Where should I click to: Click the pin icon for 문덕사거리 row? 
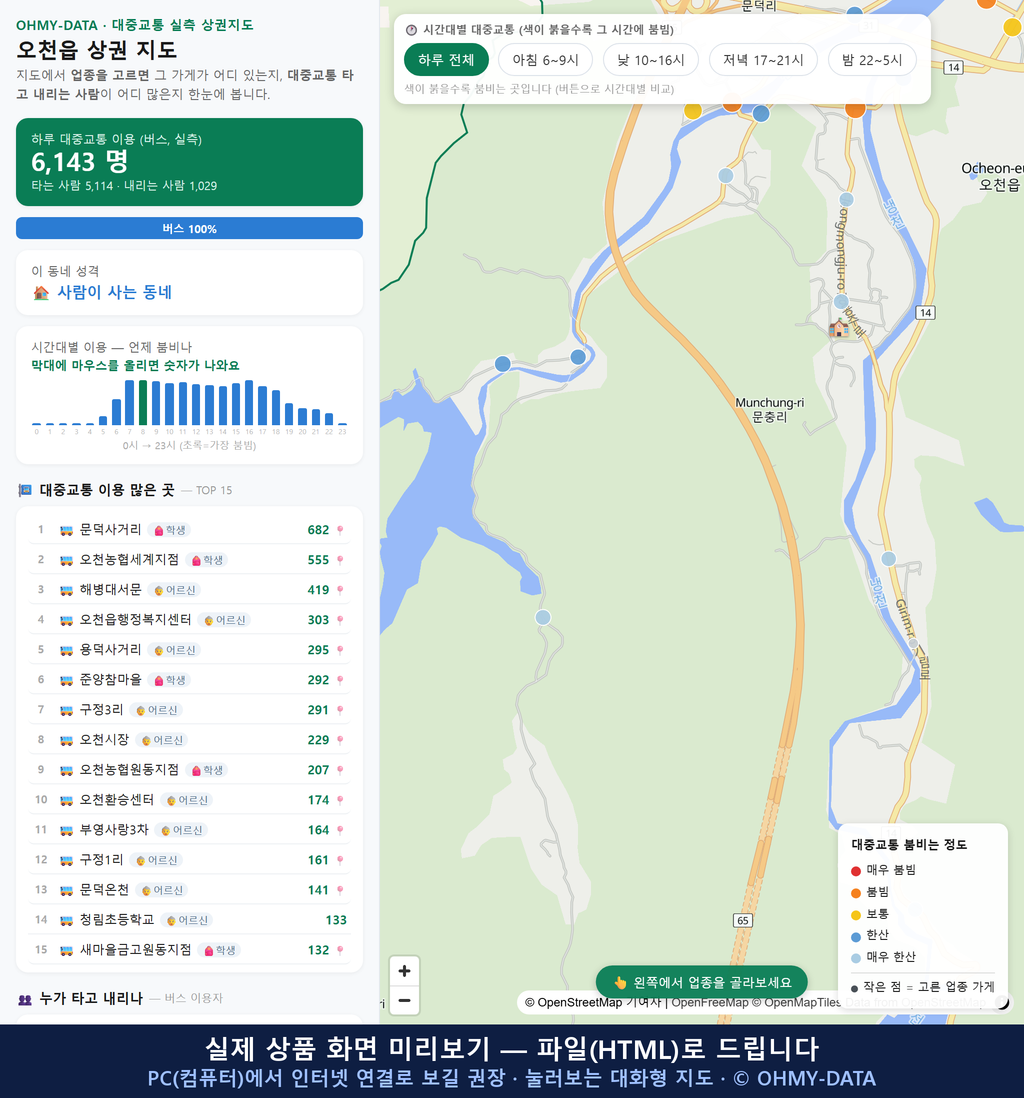point(340,530)
